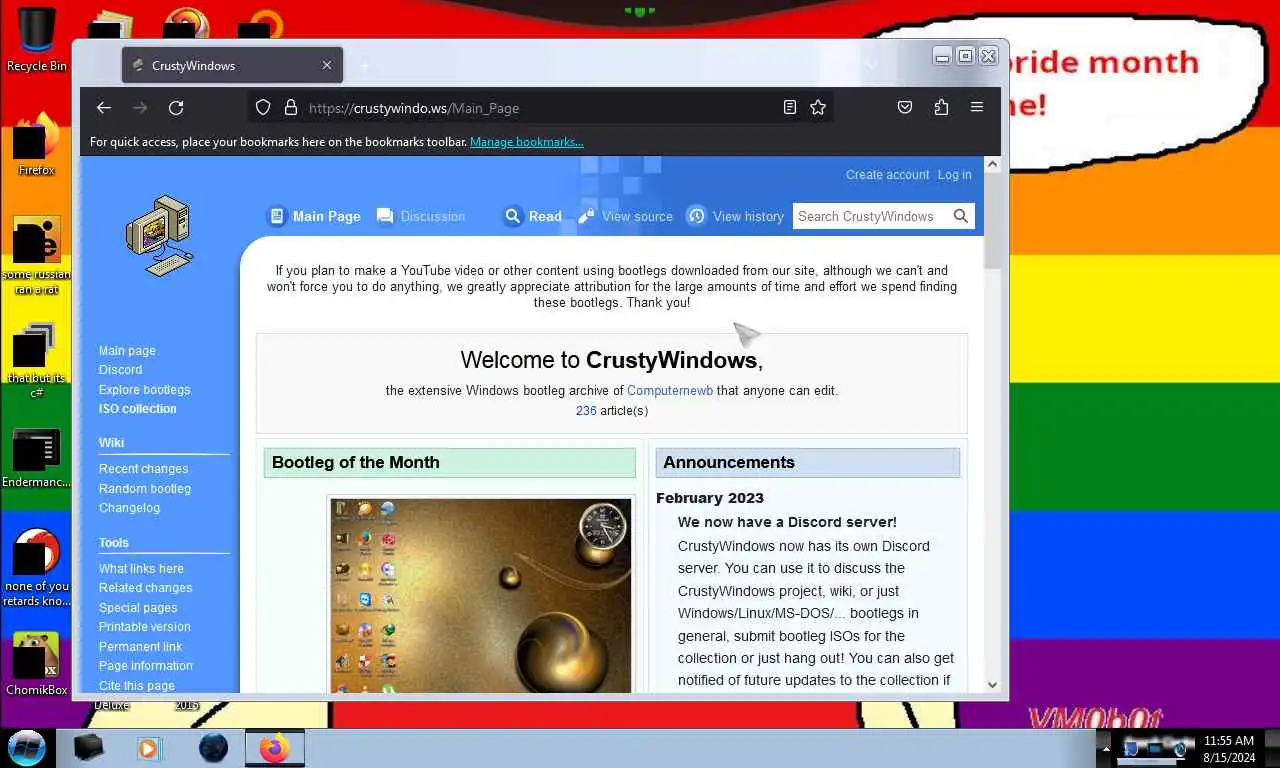This screenshot has width=1280, height=768.
Task: Open the Special pages link
Action: tap(138, 608)
